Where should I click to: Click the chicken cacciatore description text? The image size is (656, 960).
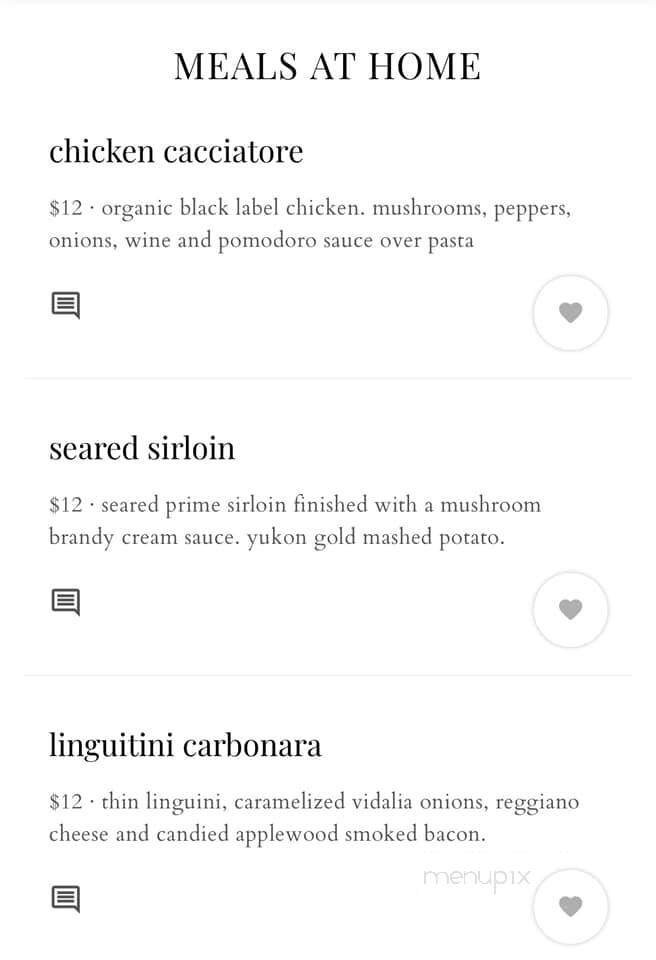[x=310, y=224]
